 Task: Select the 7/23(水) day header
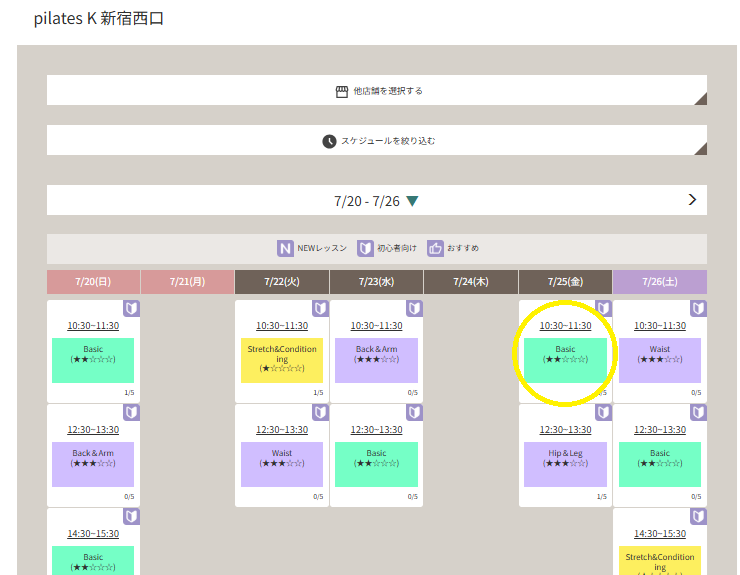(x=376, y=282)
